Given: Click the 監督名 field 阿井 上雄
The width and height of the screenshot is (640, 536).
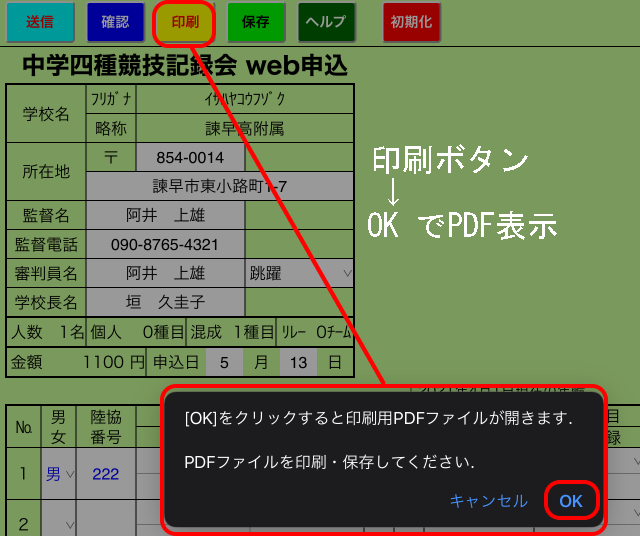Looking at the screenshot, I should 165,215.
